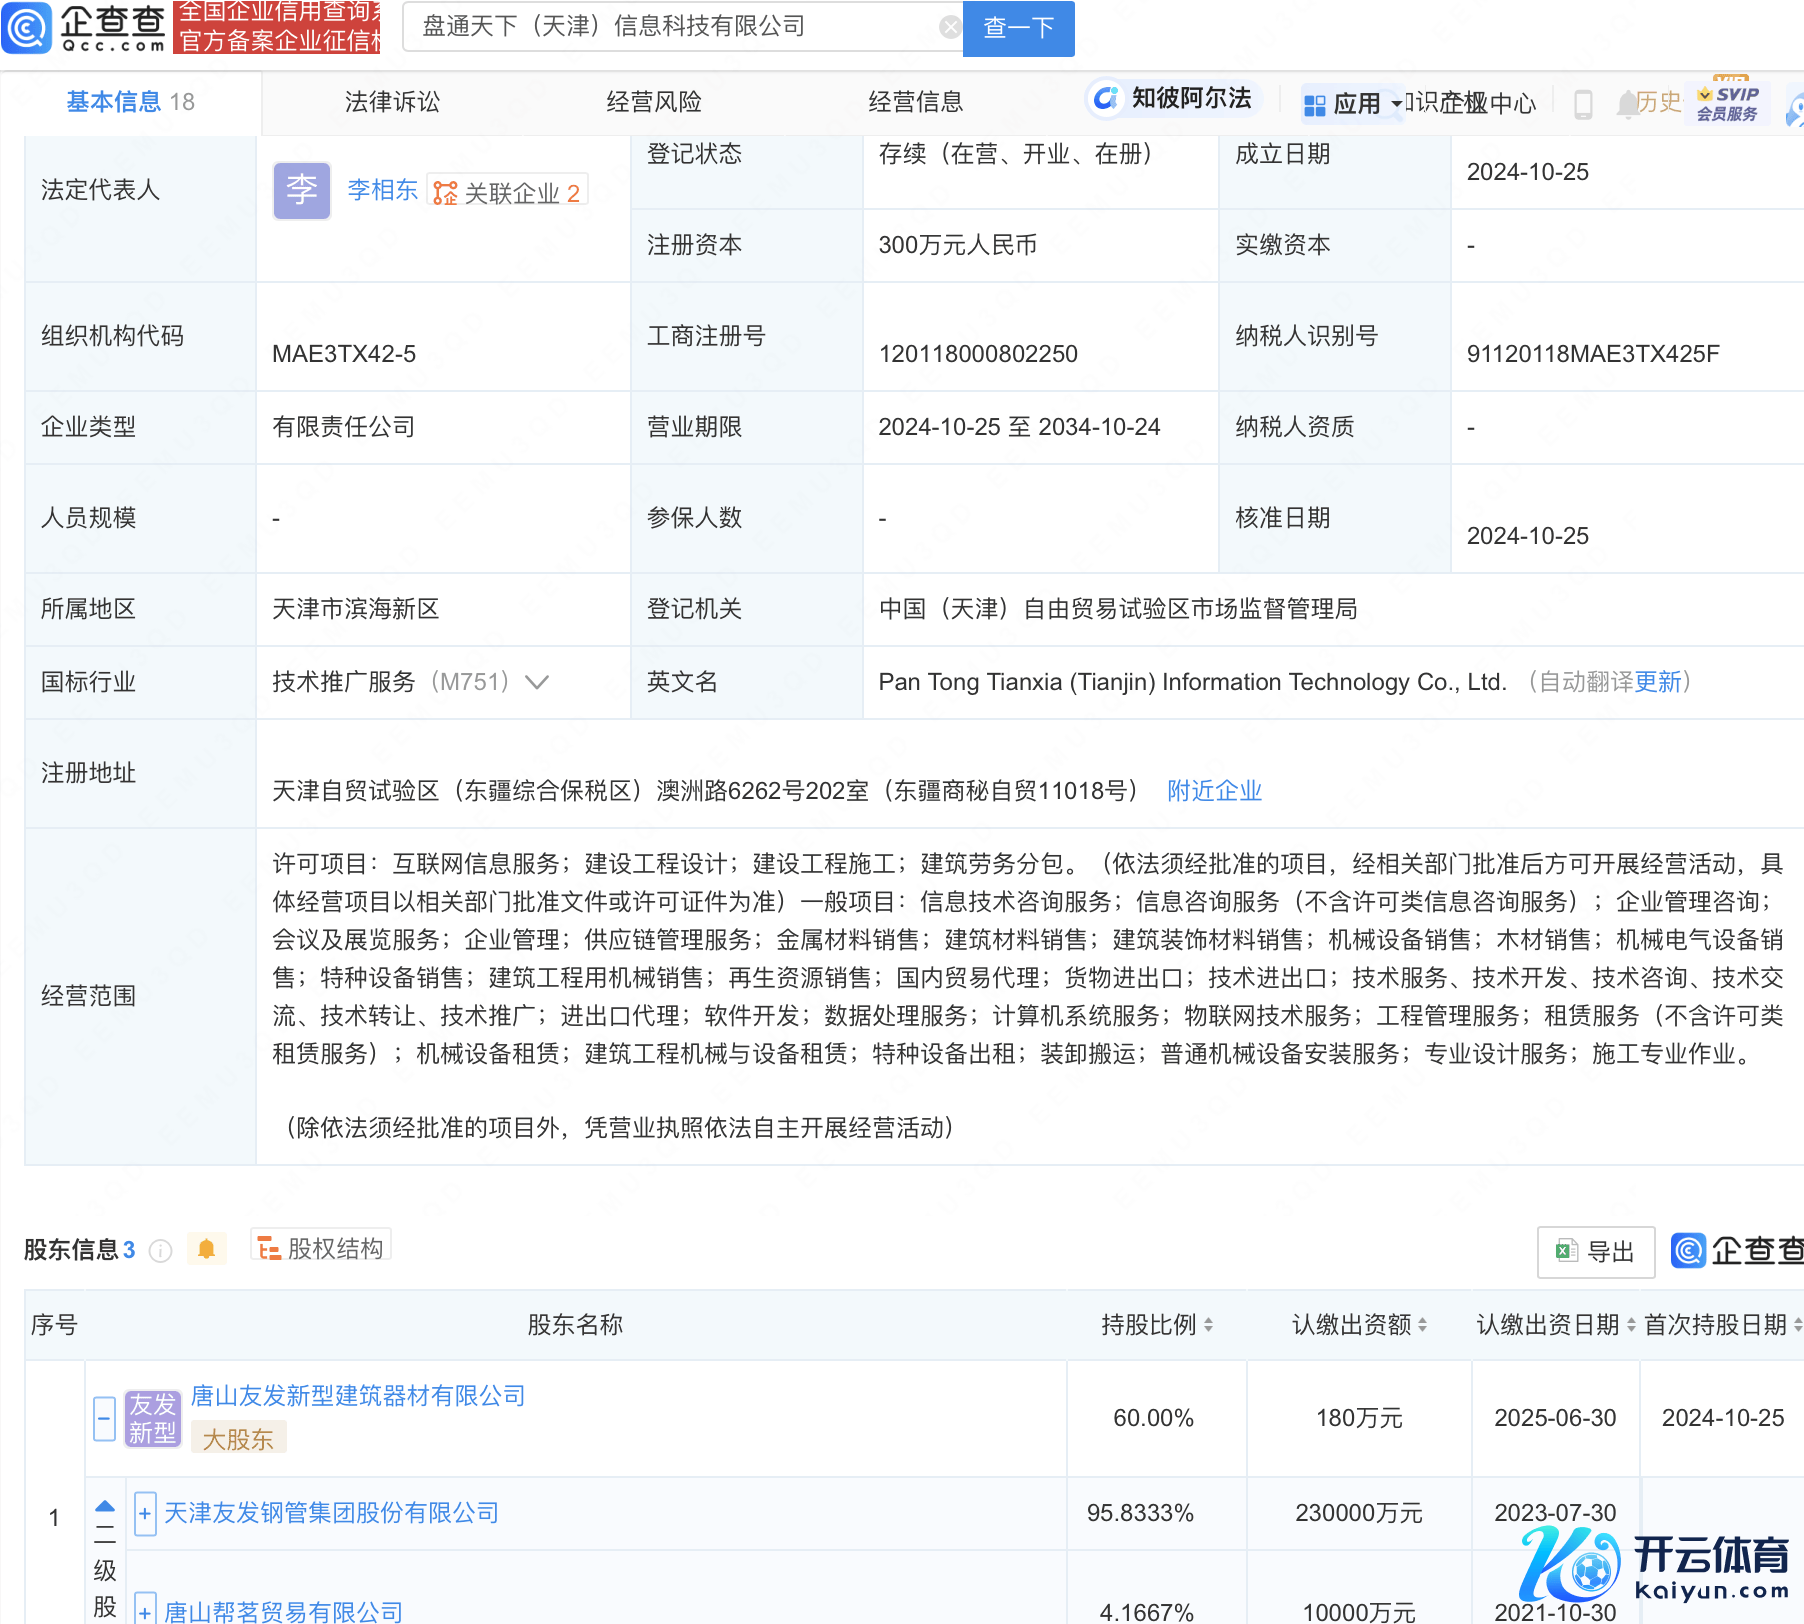Click the notification bell in the top bar
Screen dimensions: 1804x1624
[x=1627, y=103]
